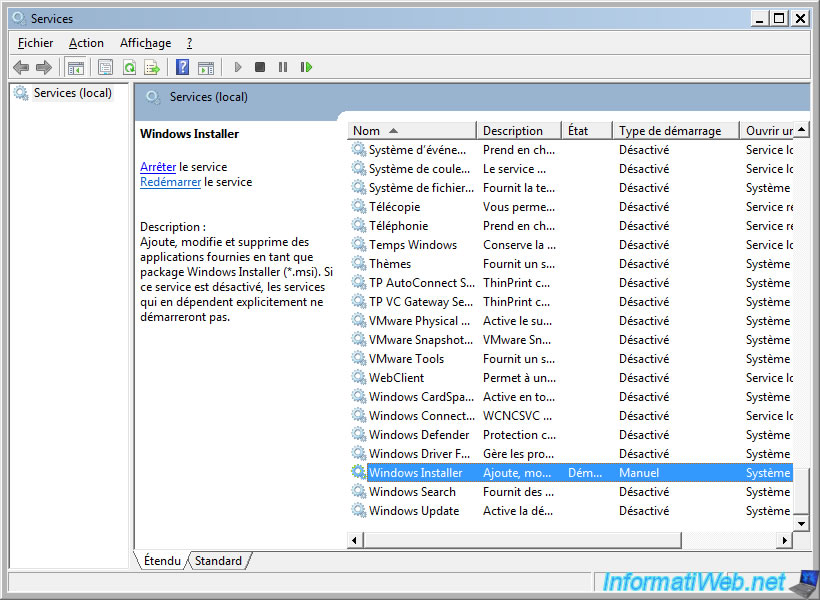Select the Système de coule... service row
820x600 pixels.
(x=571, y=168)
